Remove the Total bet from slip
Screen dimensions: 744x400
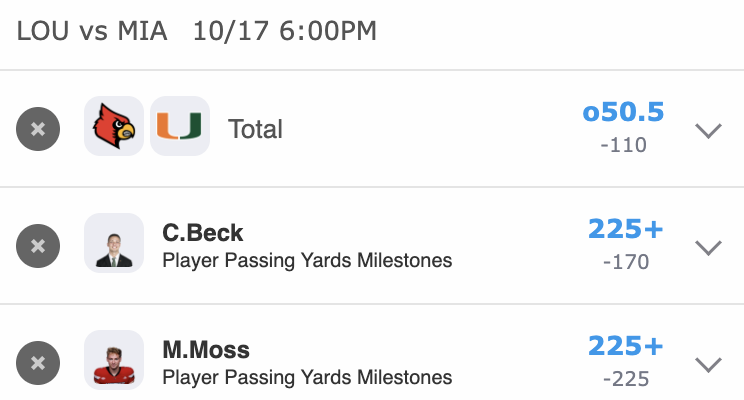38,129
